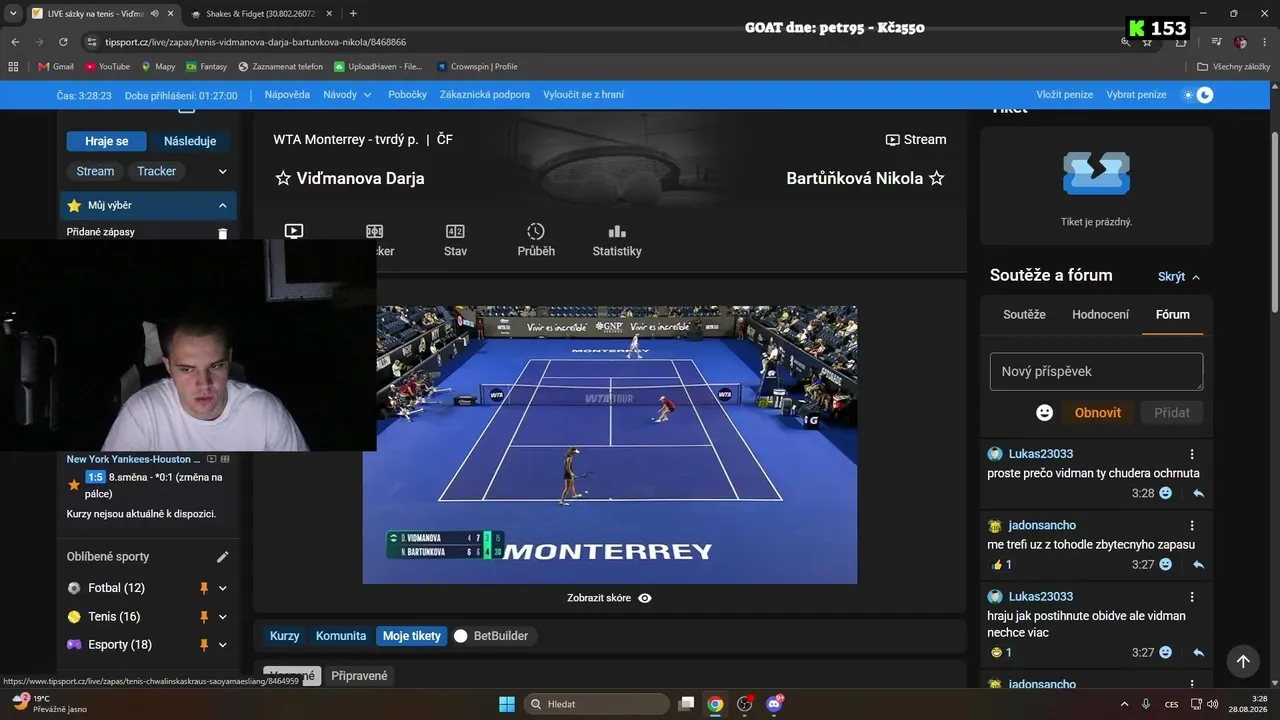Open options menu on 'hraju jak postihnute' post
This screenshot has height=720, width=1280.
[x=1192, y=597]
